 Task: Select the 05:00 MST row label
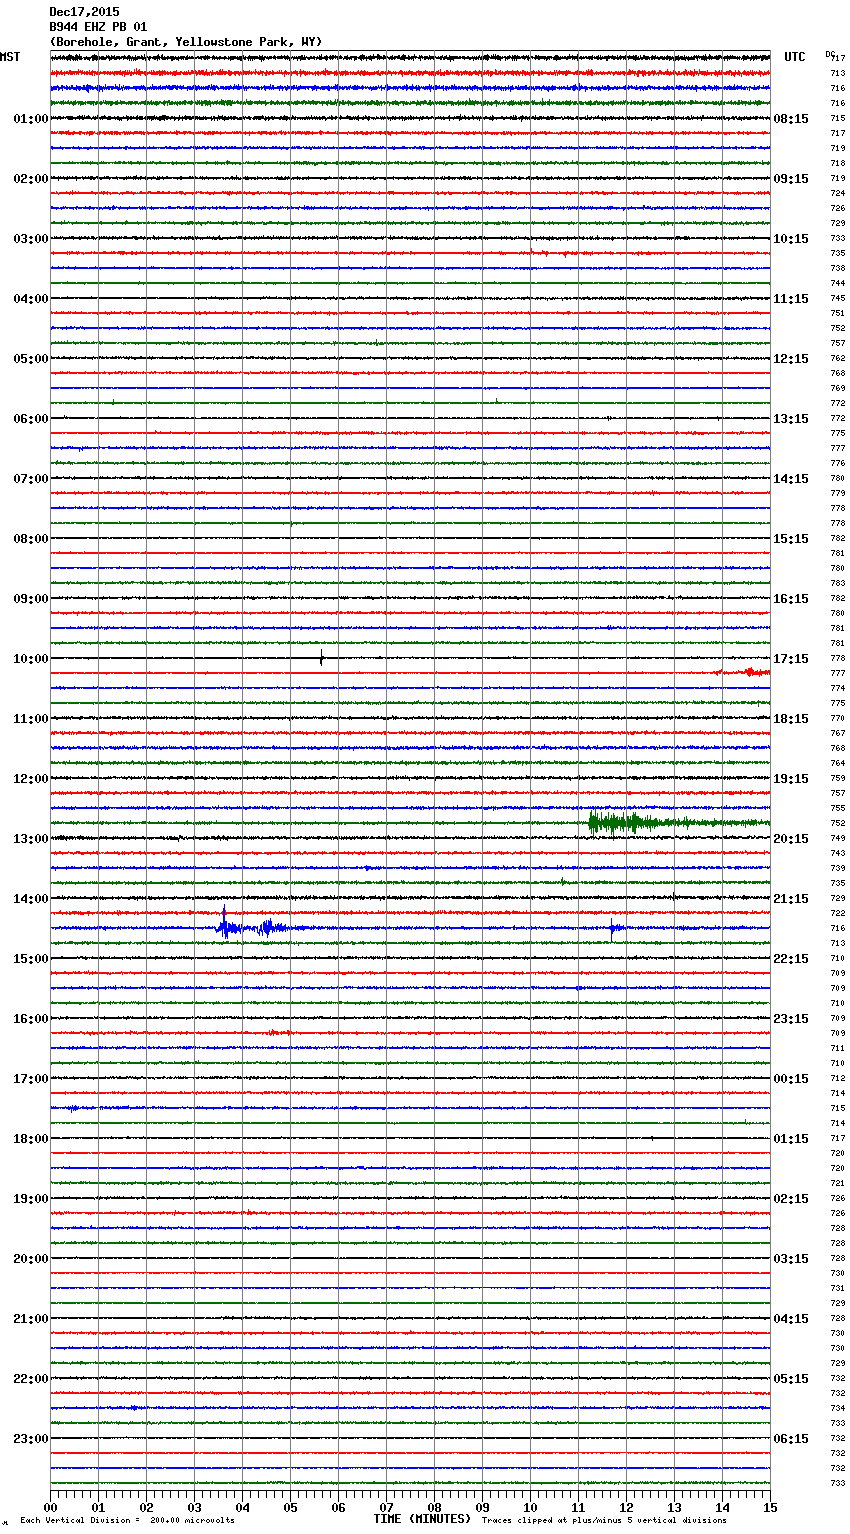[x=31, y=359]
